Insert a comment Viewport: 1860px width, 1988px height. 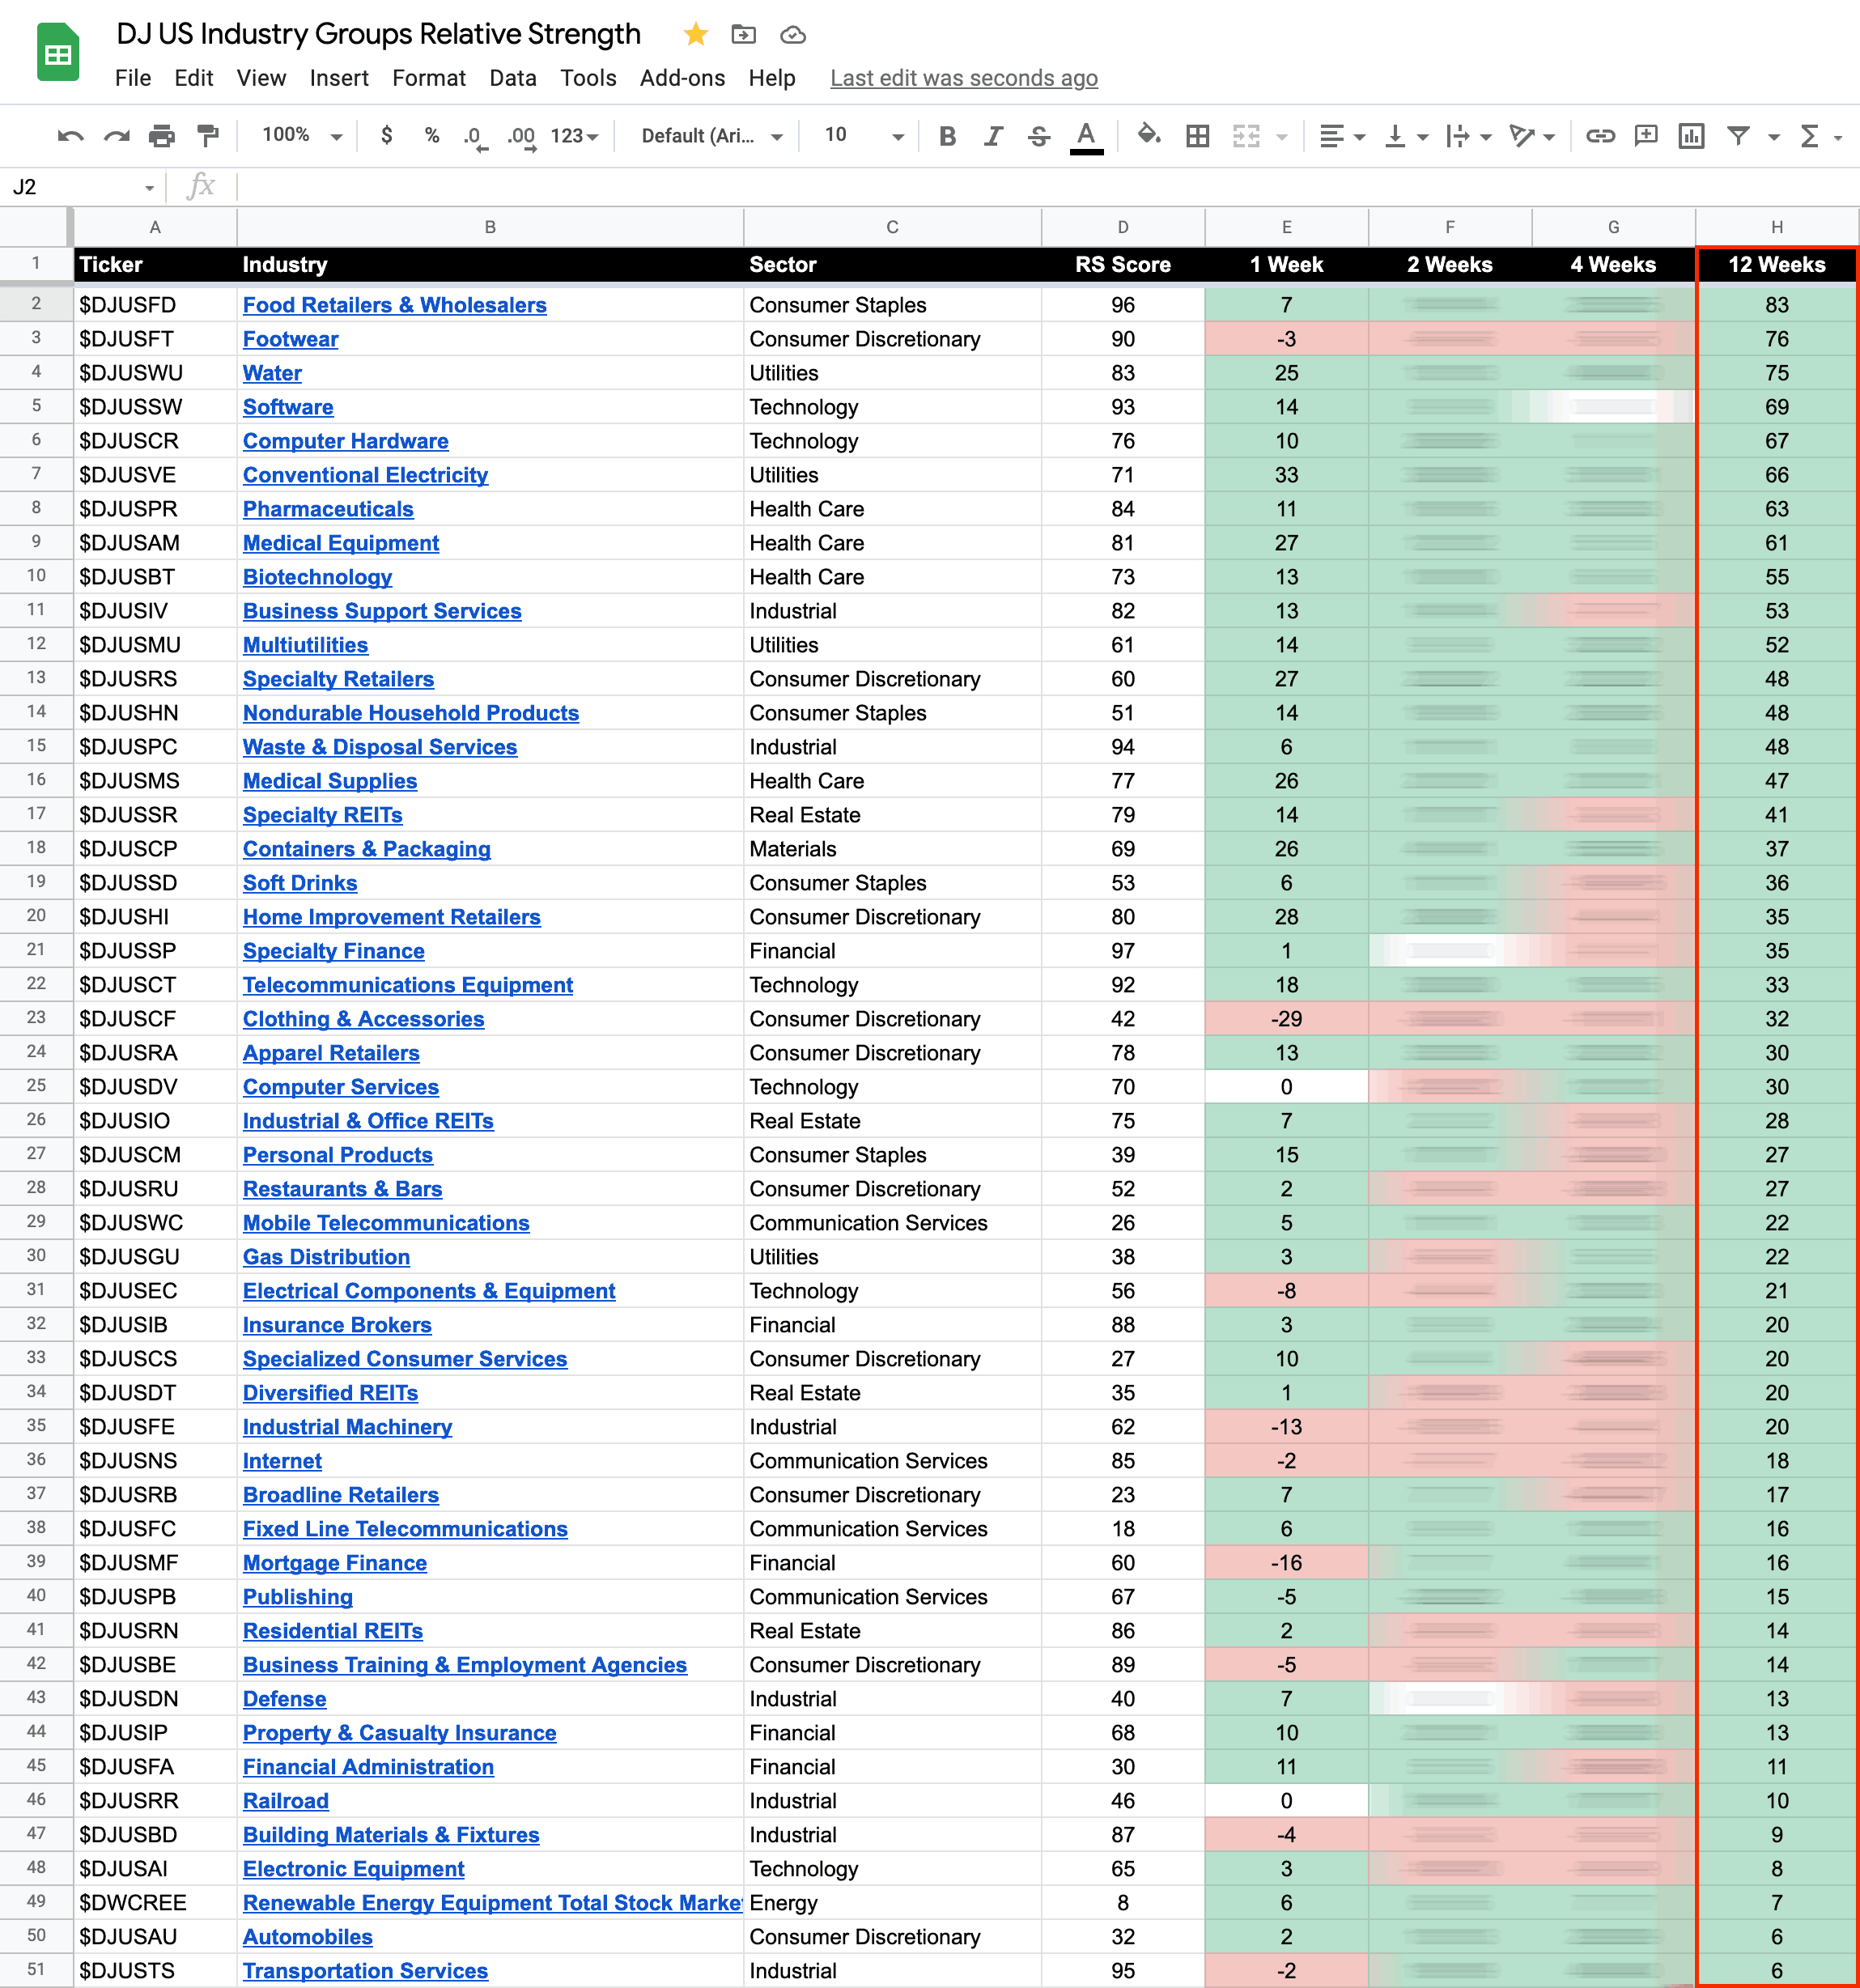1646,136
